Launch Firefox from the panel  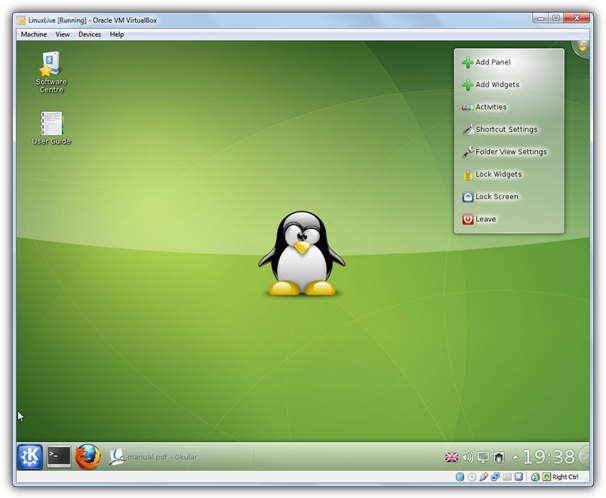click(88, 457)
